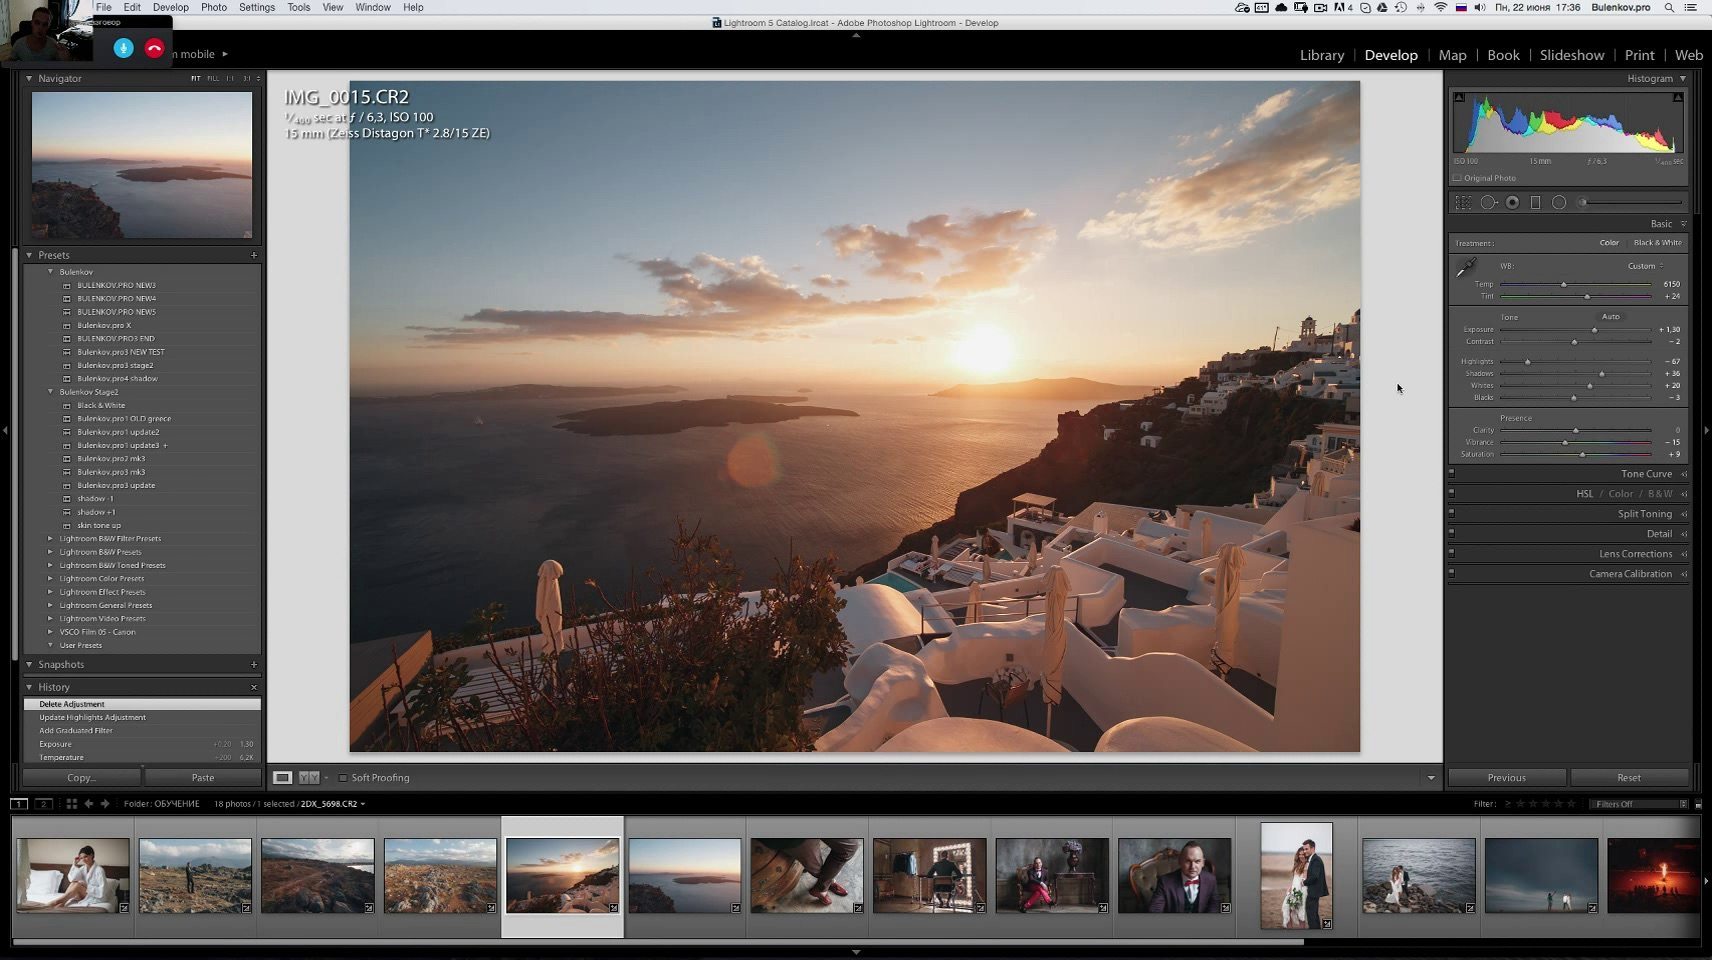Click the Copy... button
This screenshot has width=1712, height=960.
coord(81,778)
